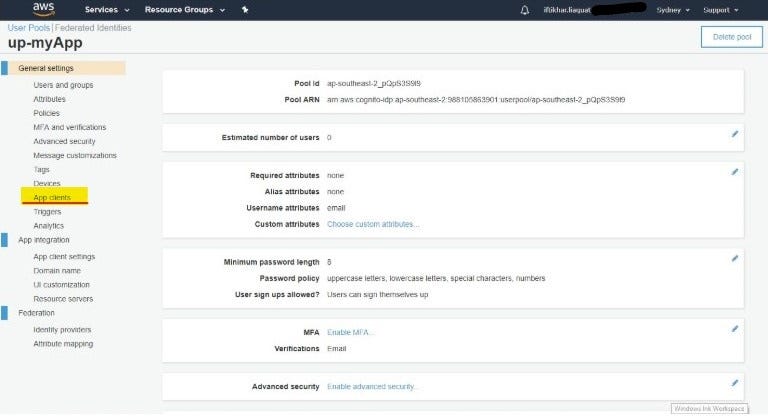Screen dimensions: 768x416
Task: Click 'Users can sign themselves up' text
Action: (378, 295)
